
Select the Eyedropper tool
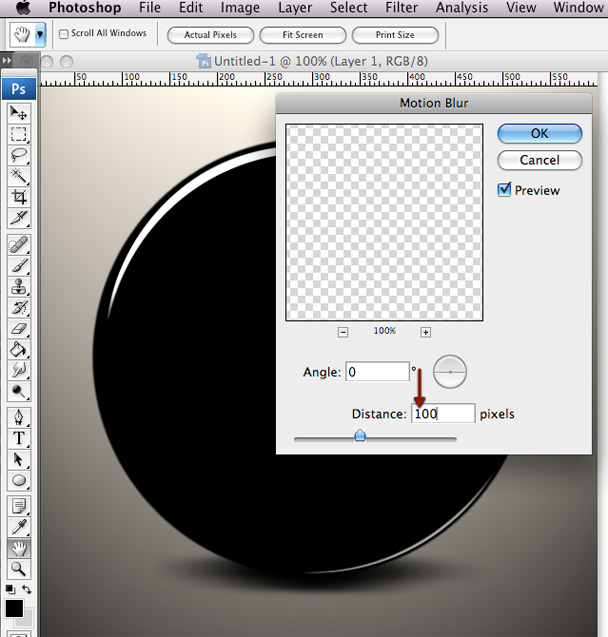(18, 527)
